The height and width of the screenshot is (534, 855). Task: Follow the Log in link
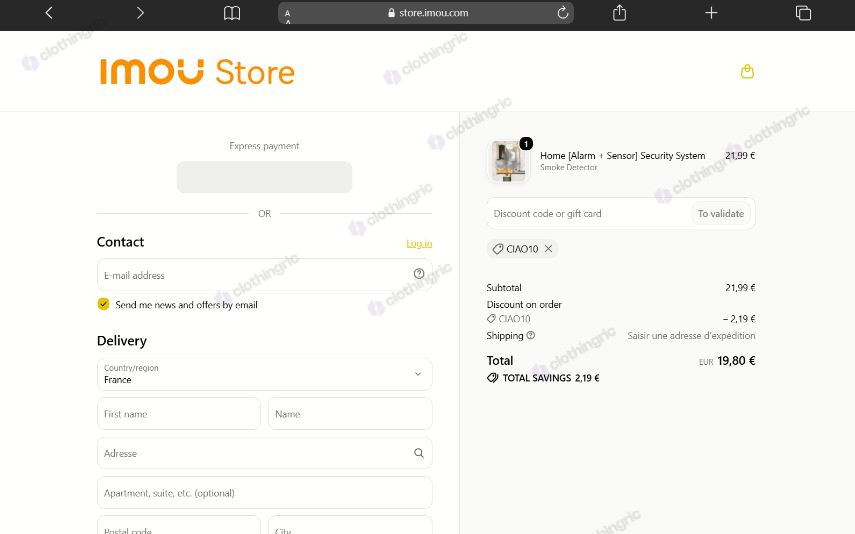419,243
